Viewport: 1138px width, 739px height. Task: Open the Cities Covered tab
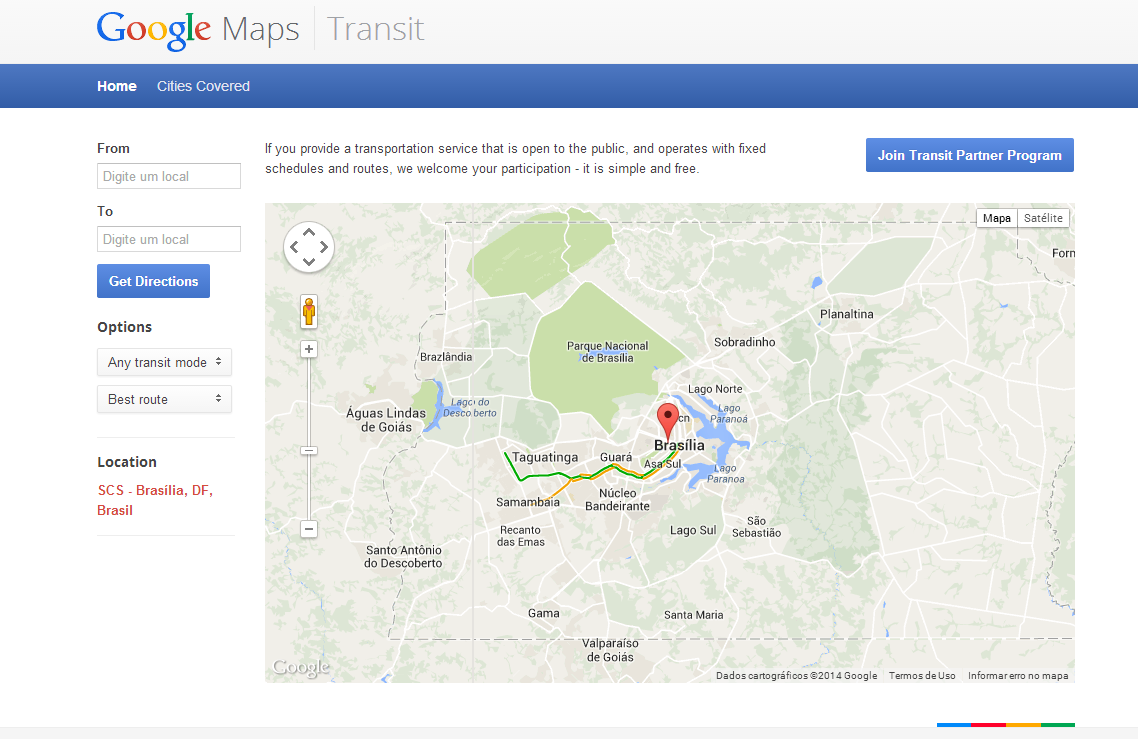pos(203,86)
